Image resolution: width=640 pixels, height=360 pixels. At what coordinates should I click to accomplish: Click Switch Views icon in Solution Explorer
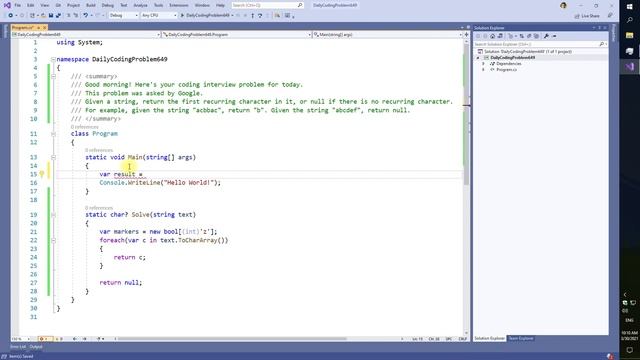500,36
